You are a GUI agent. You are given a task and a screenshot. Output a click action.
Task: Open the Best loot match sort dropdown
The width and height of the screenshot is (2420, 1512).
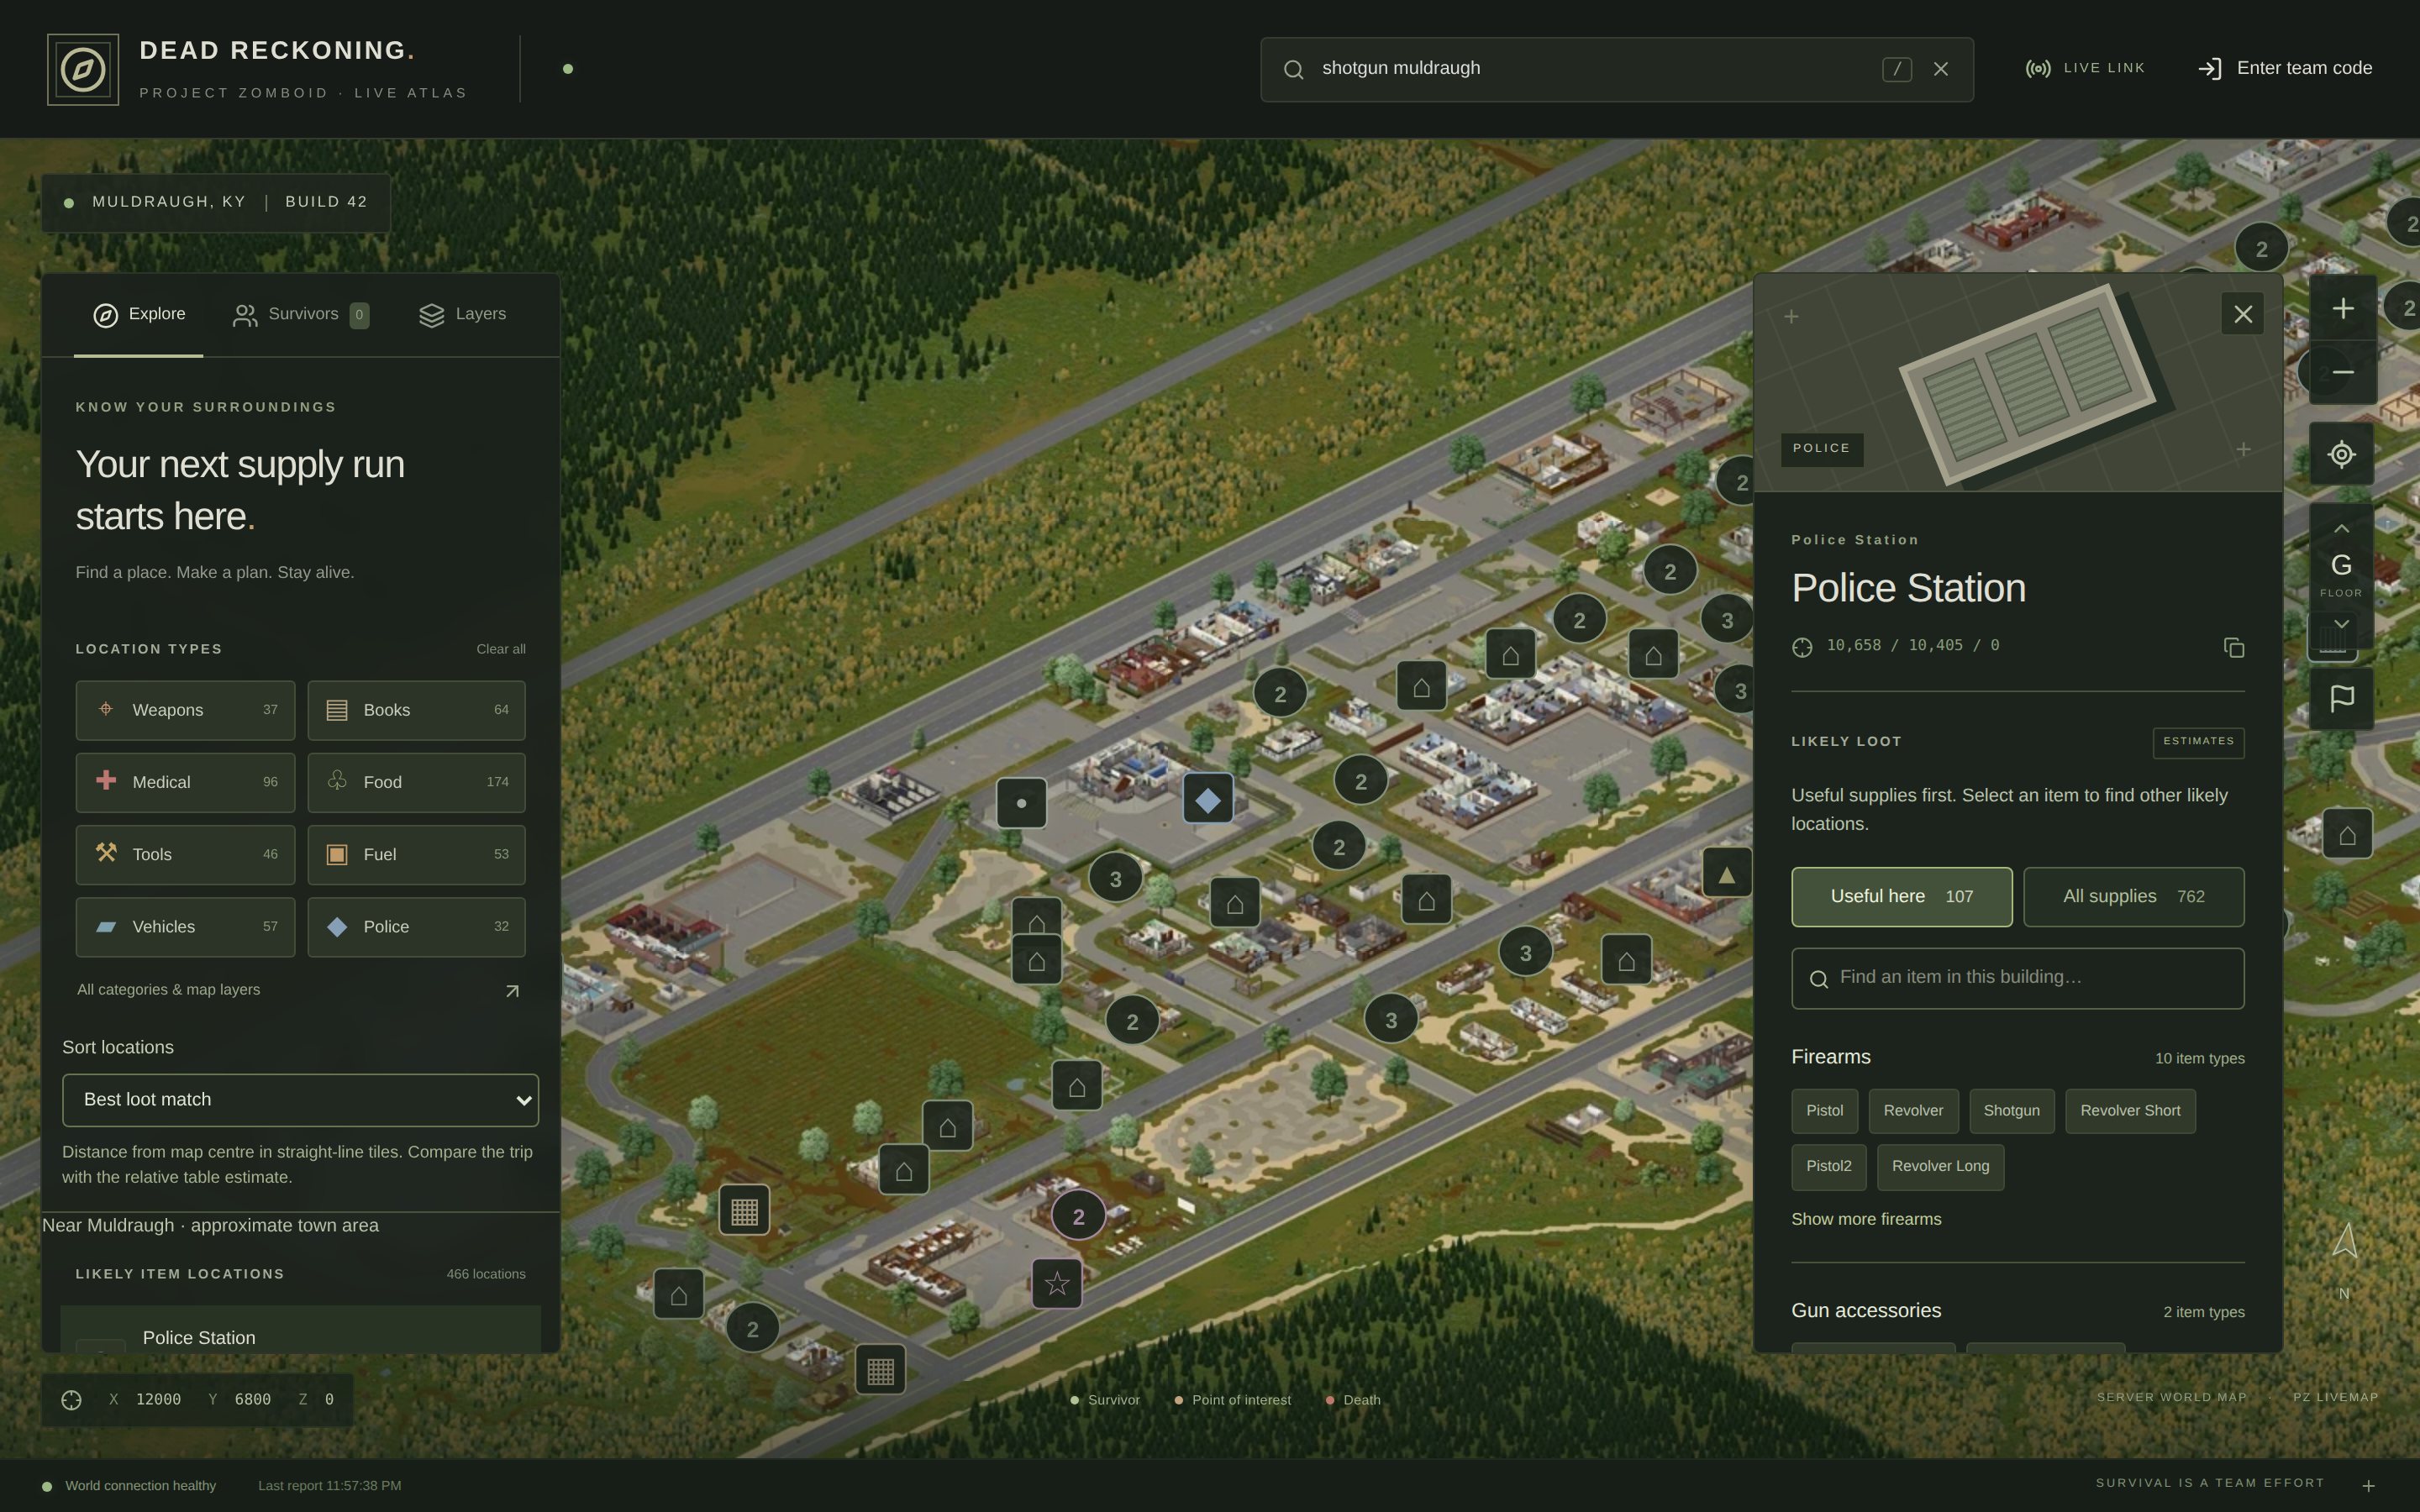click(300, 1100)
